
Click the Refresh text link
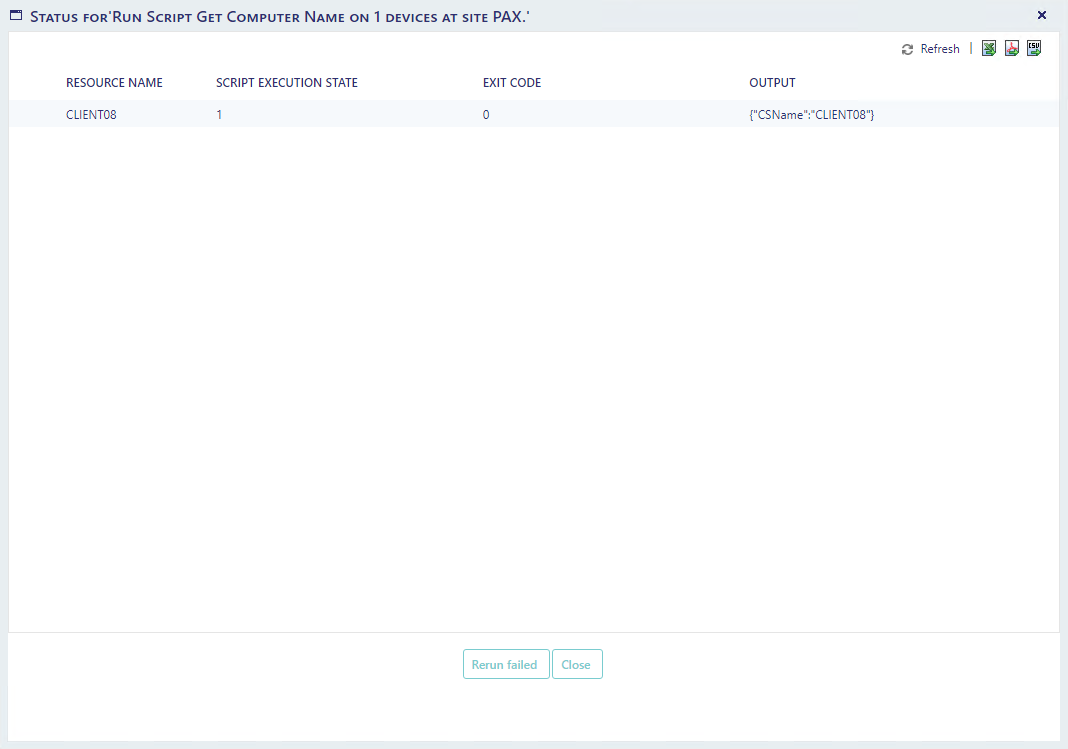click(x=940, y=49)
